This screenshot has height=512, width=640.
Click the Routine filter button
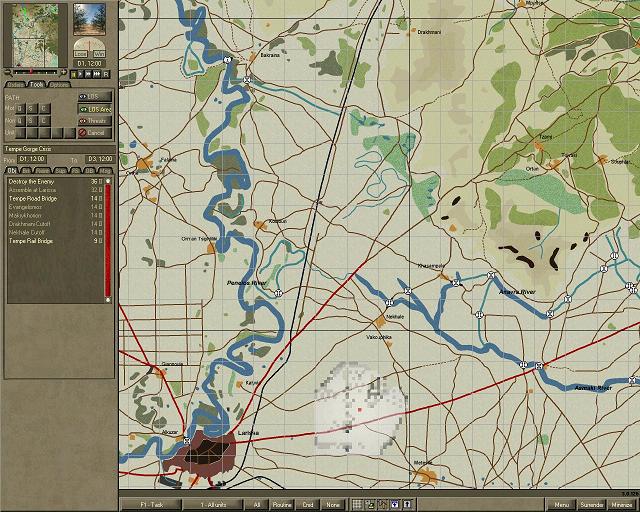(282, 505)
